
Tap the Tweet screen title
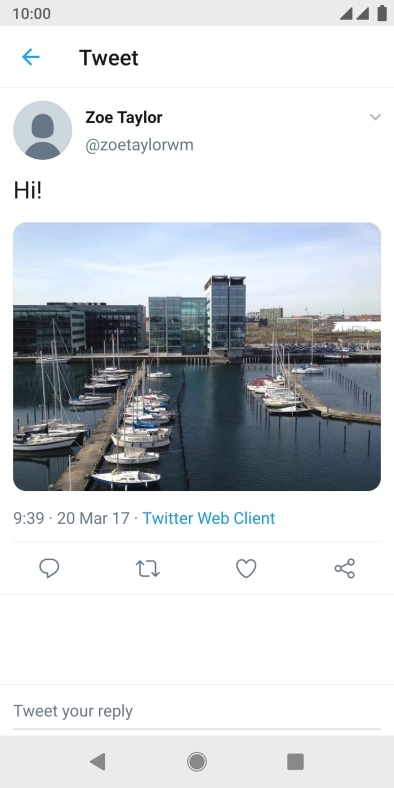pos(109,58)
